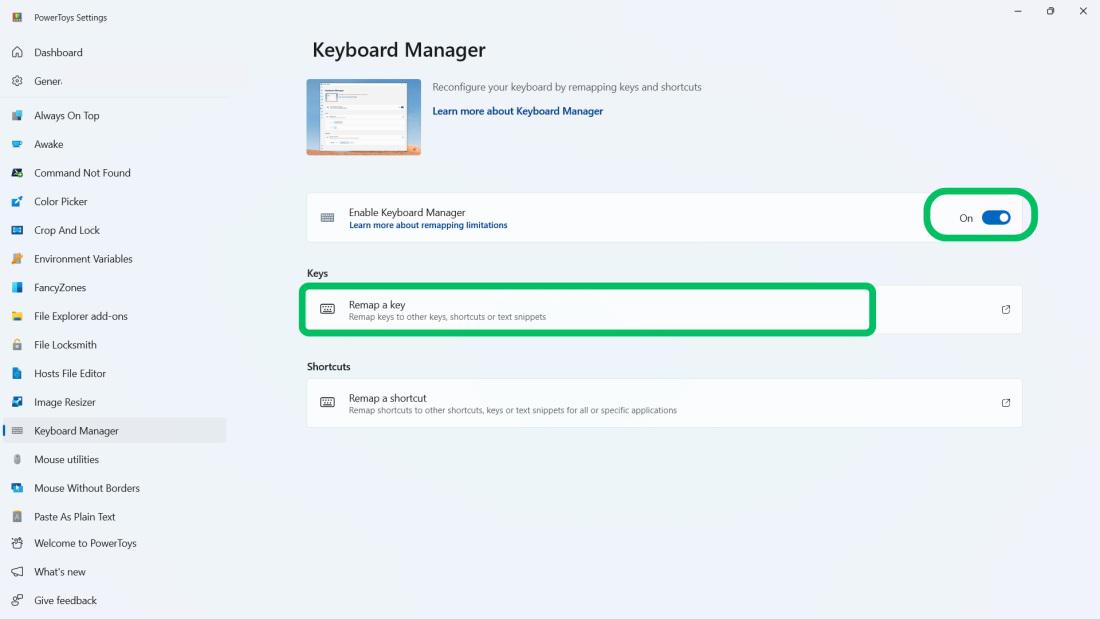Image resolution: width=1100 pixels, height=619 pixels.
Task: Click the PowerToys app logo in title bar
Action: point(18,18)
